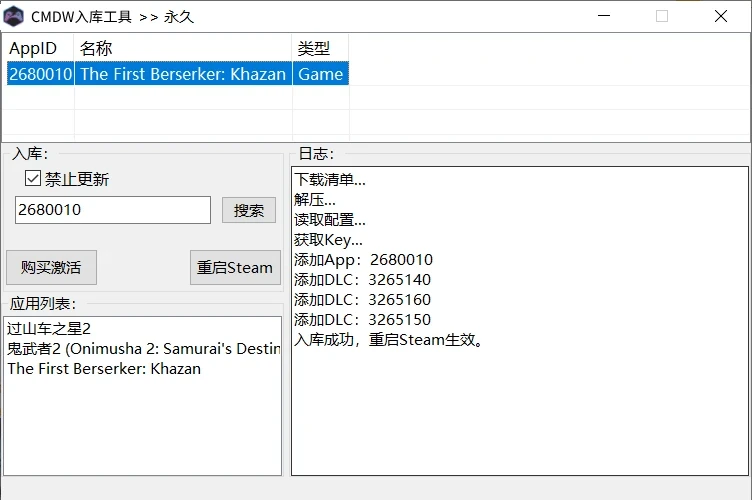Click the 购买激活 button

[x=51, y=267]
